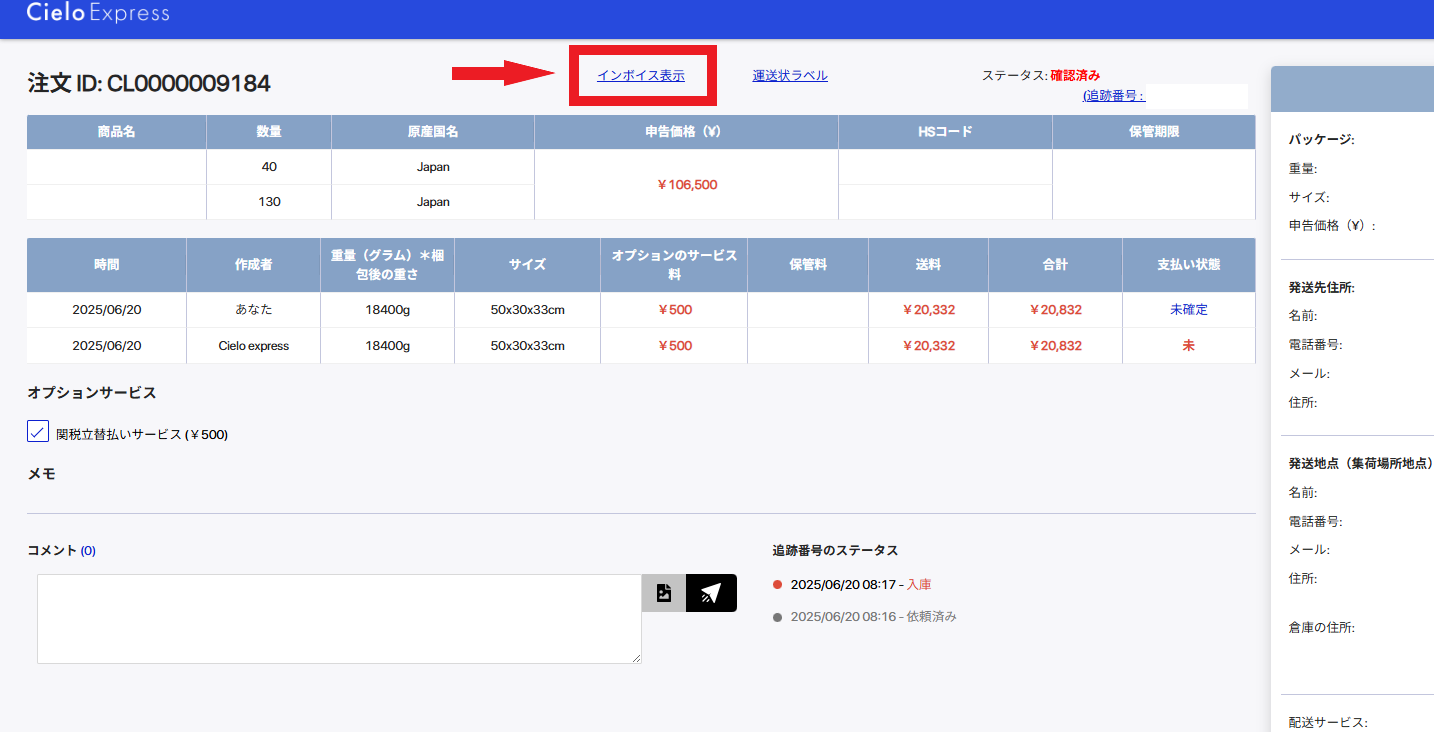
Task: Click the 未 payment status in Cielo express row
Action: (1189, 346)
